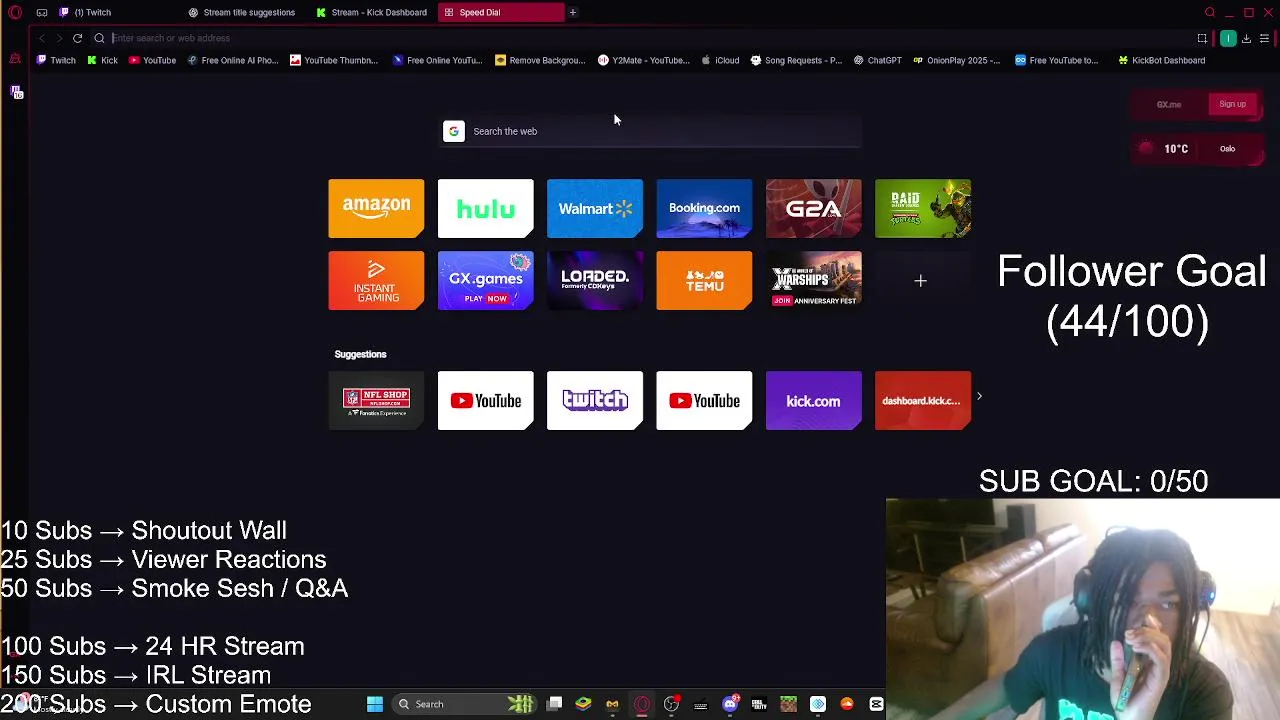
Task: Open the YouTube bookmark
Action: point(152,60)
